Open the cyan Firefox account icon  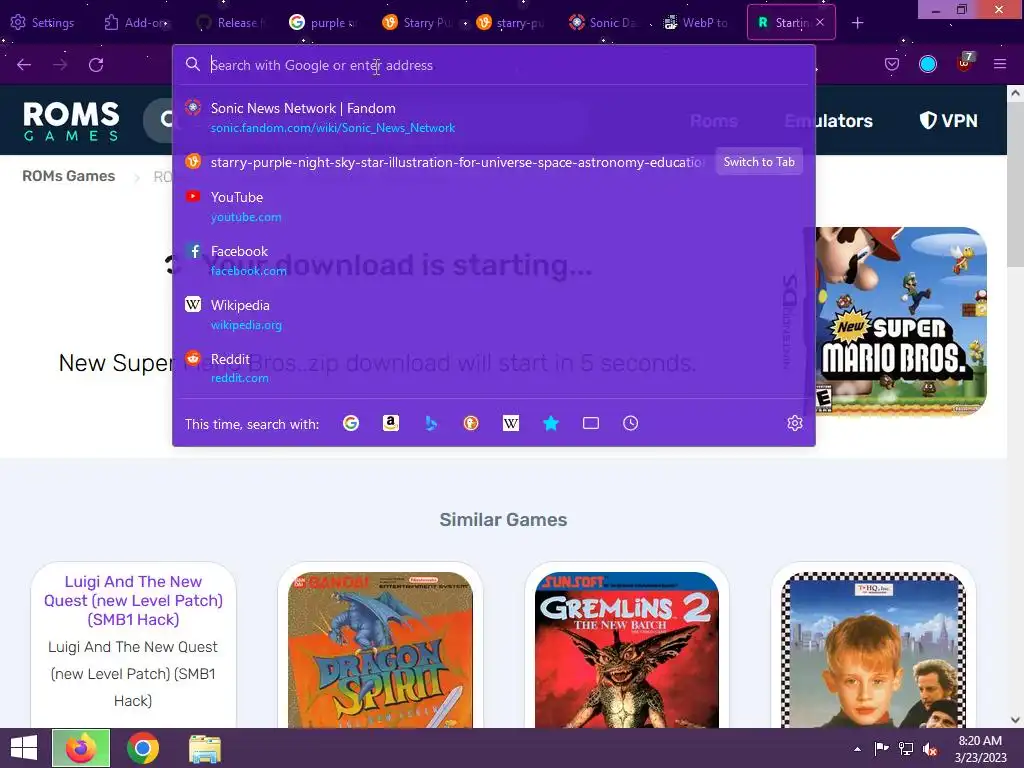point(927,64)
